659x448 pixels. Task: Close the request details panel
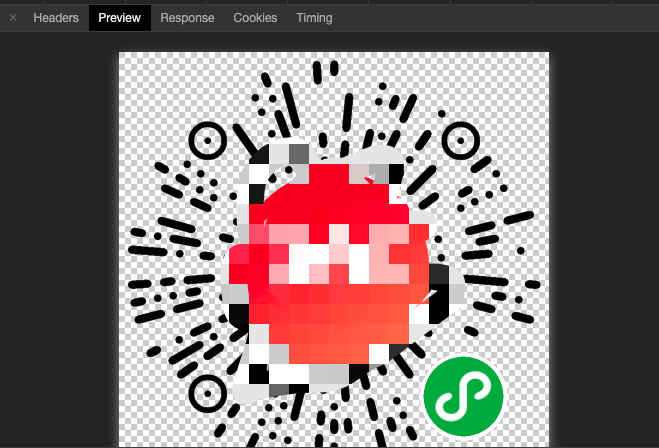pos(13,18)
